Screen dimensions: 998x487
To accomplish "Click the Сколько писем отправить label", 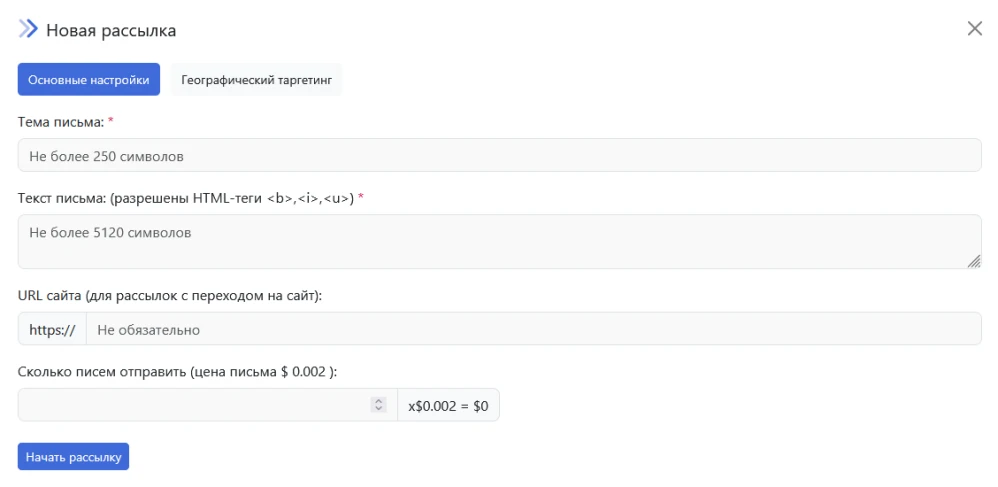I will point(177,371).
